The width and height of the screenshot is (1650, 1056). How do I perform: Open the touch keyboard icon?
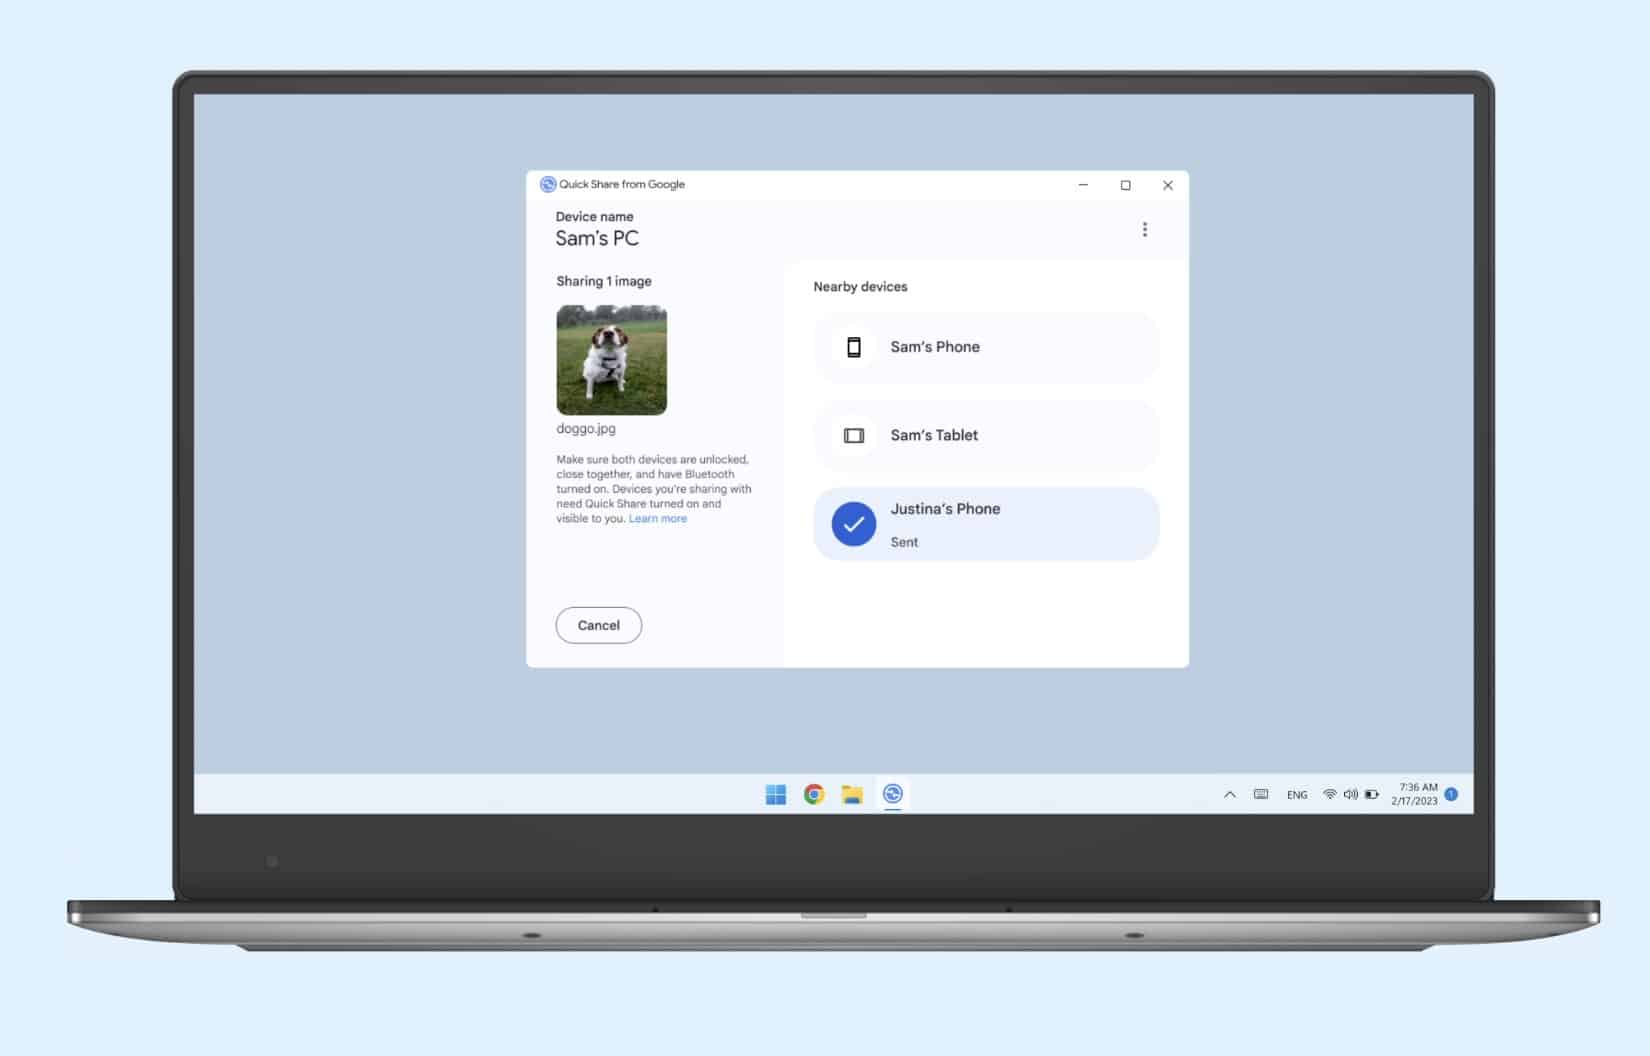coord(1260,794)
